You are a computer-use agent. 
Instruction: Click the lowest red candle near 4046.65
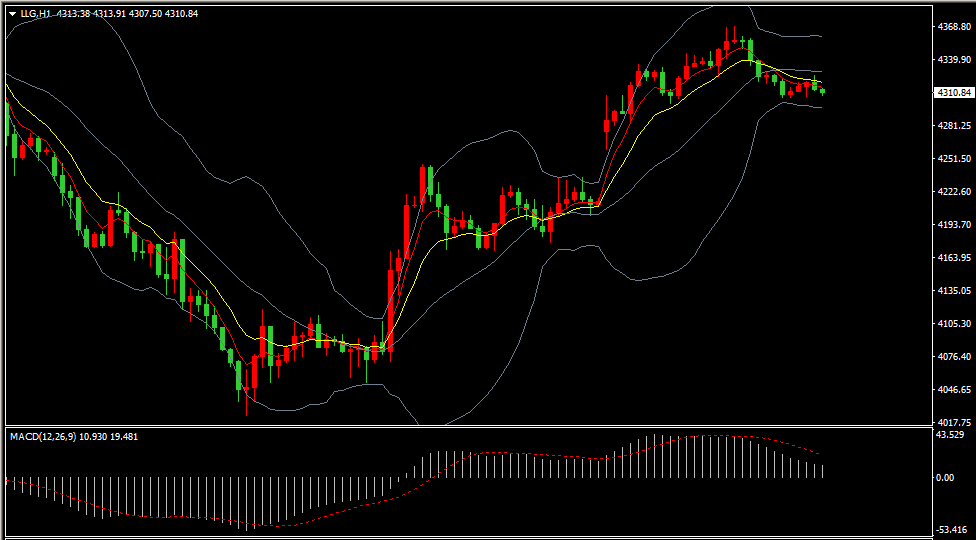pos(246,390)
